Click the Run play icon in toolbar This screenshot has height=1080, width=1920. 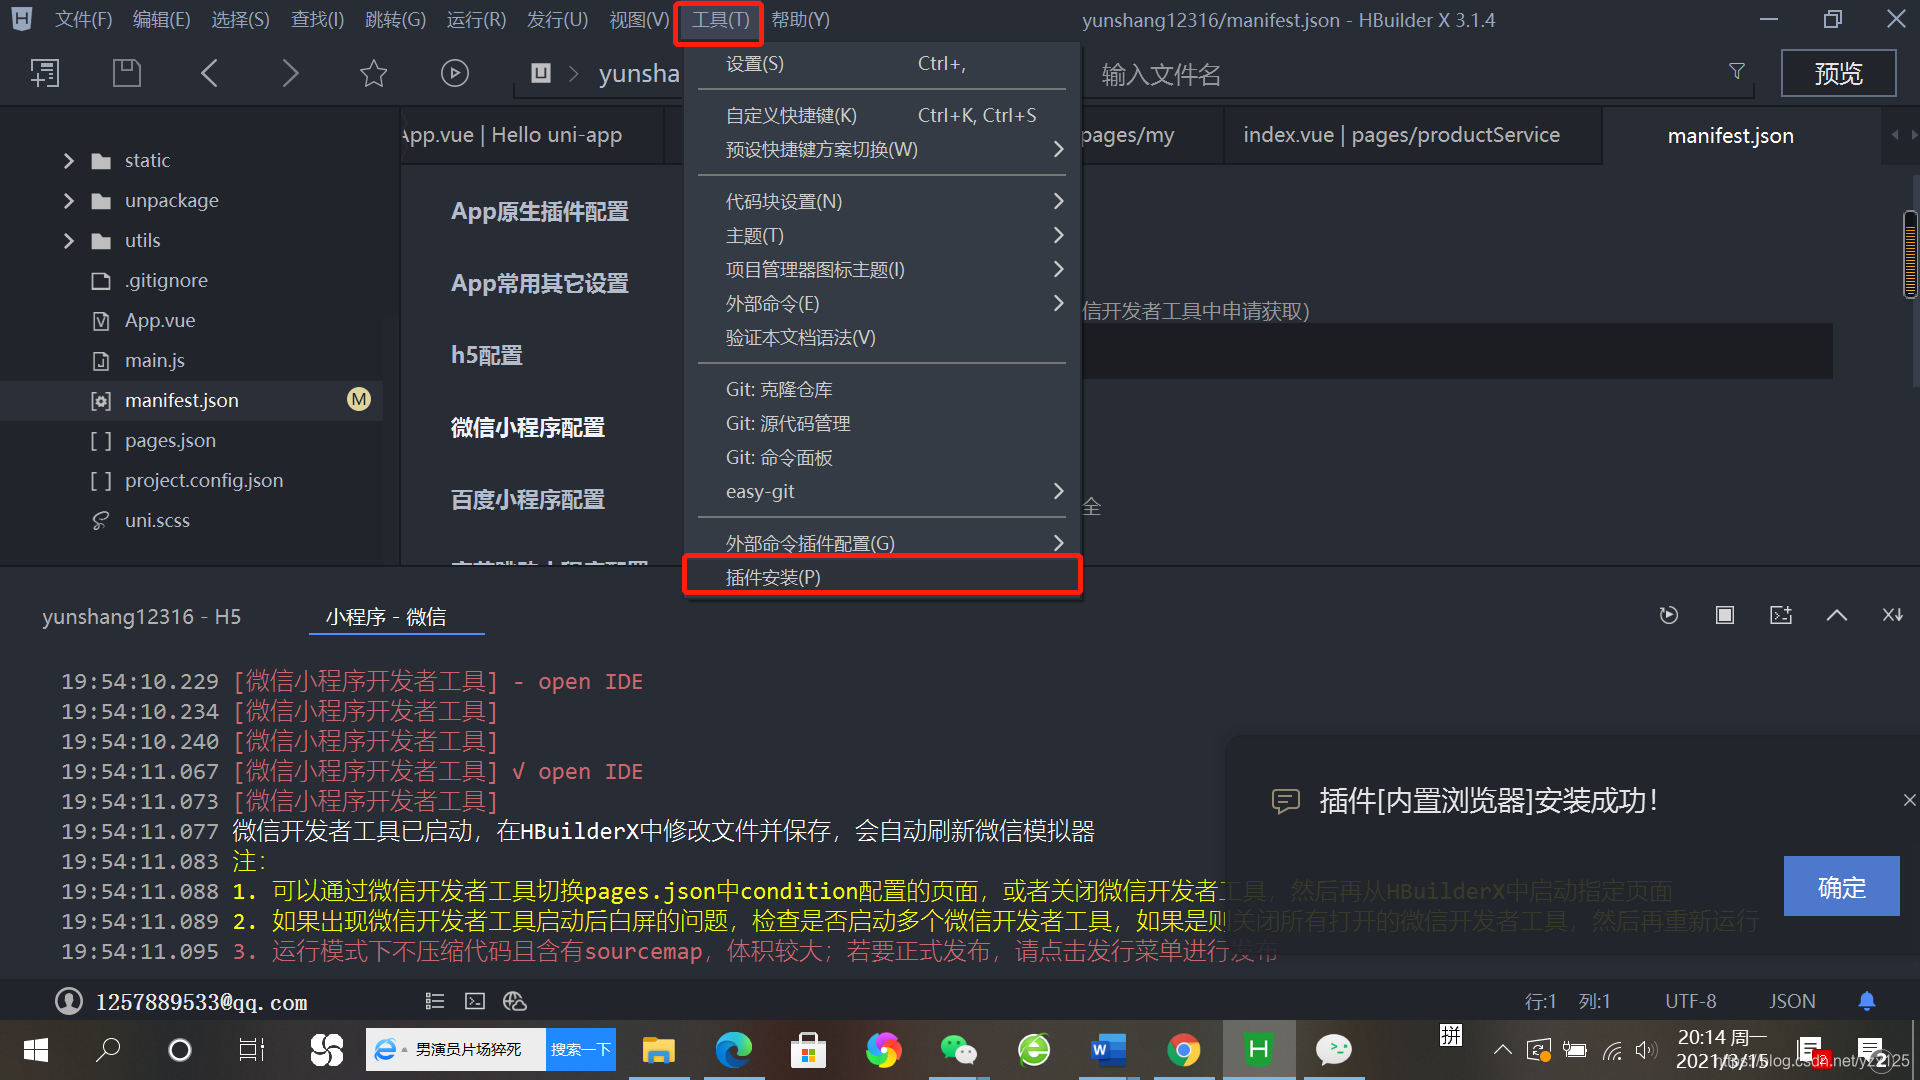click(x=455, y=73)
